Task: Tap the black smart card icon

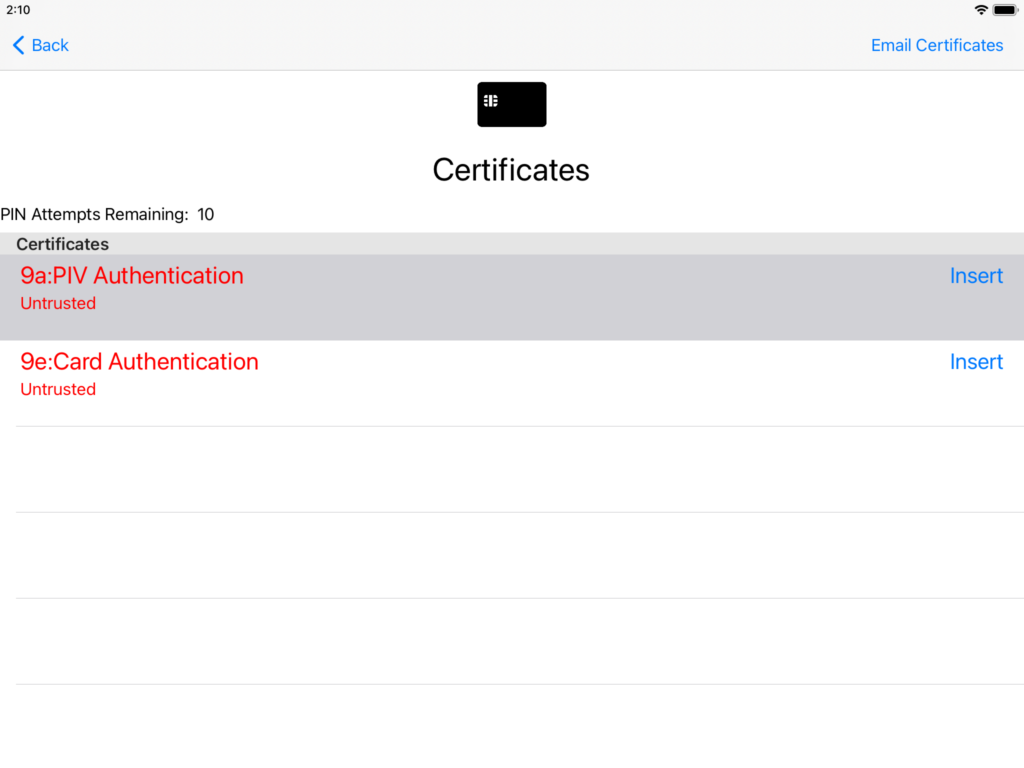Action: [x=511, y=104]
